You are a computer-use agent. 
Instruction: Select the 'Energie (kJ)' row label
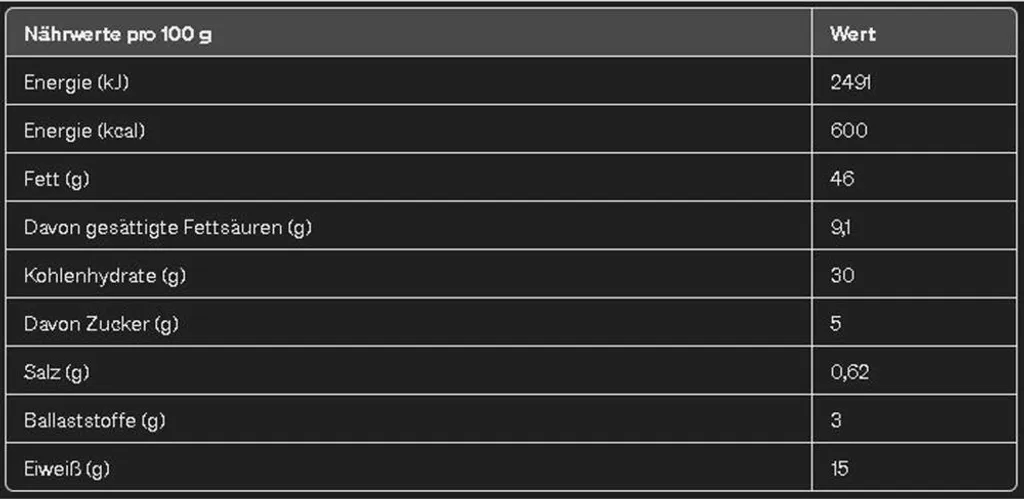76,82
